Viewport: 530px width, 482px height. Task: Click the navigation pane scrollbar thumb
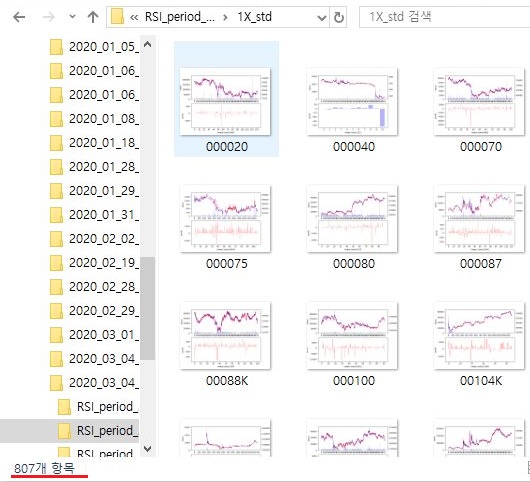[x=147, y=308]
